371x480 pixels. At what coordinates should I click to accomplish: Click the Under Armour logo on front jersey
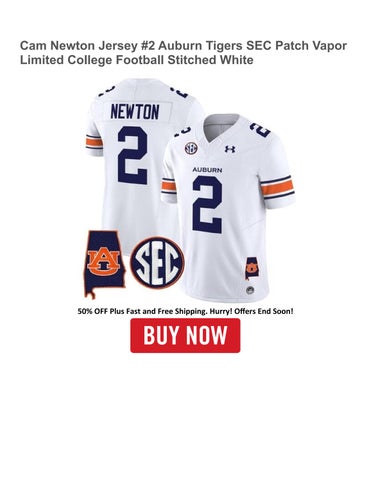pos(230,149)
